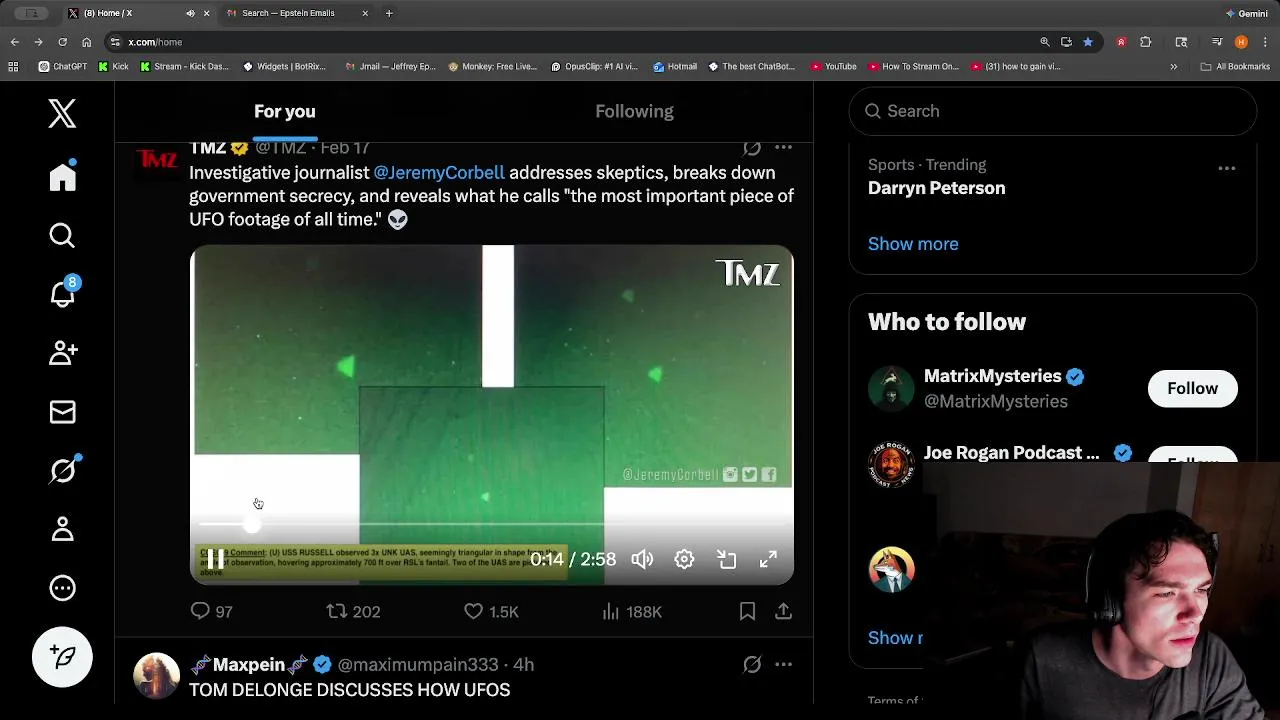Open browser Extensions puzzle icon
This screenshot has width=1280, height=720.
(x=1146, y=42)
